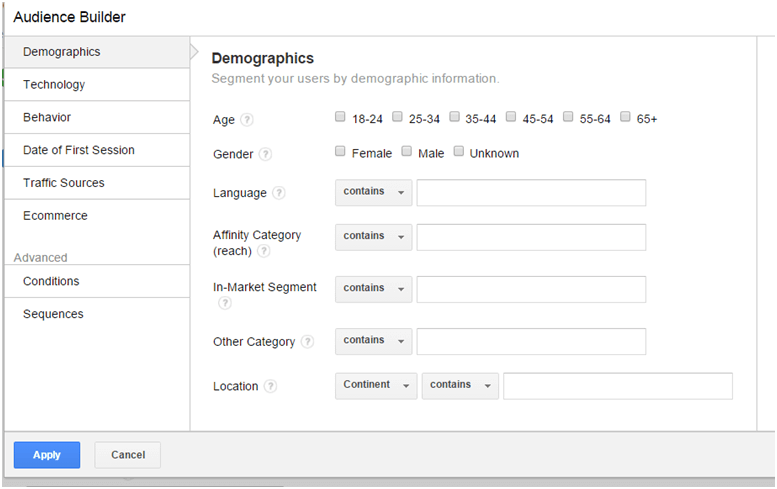
Task: Open the Age help question-mark icon
Action: point(247,120)
